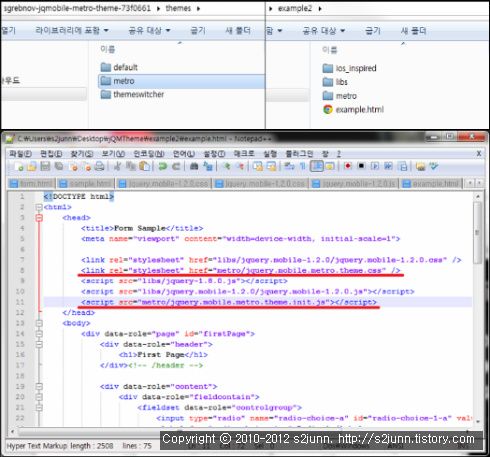This screenshot has height=457, width=490.
Task: Click the Save Recorded Macro icon
Action: tap(403, 166)
